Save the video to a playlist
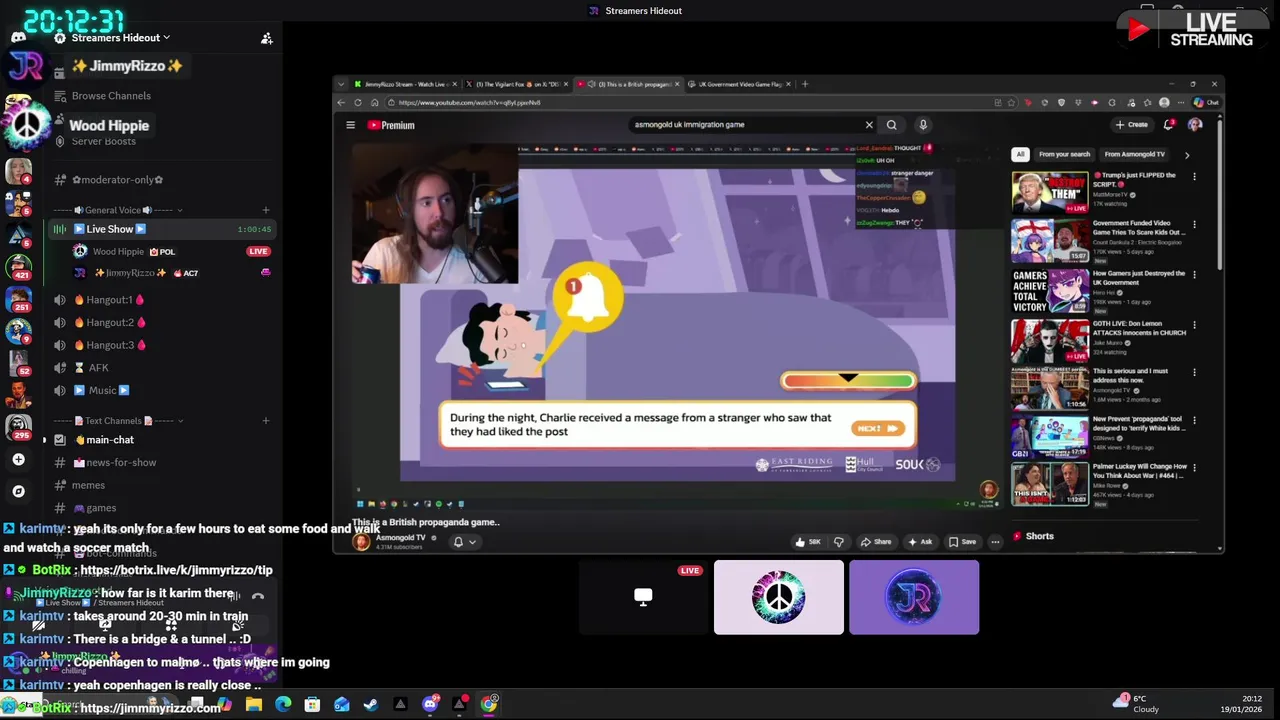Screen dimensions: 1280x720 (963, 542)
